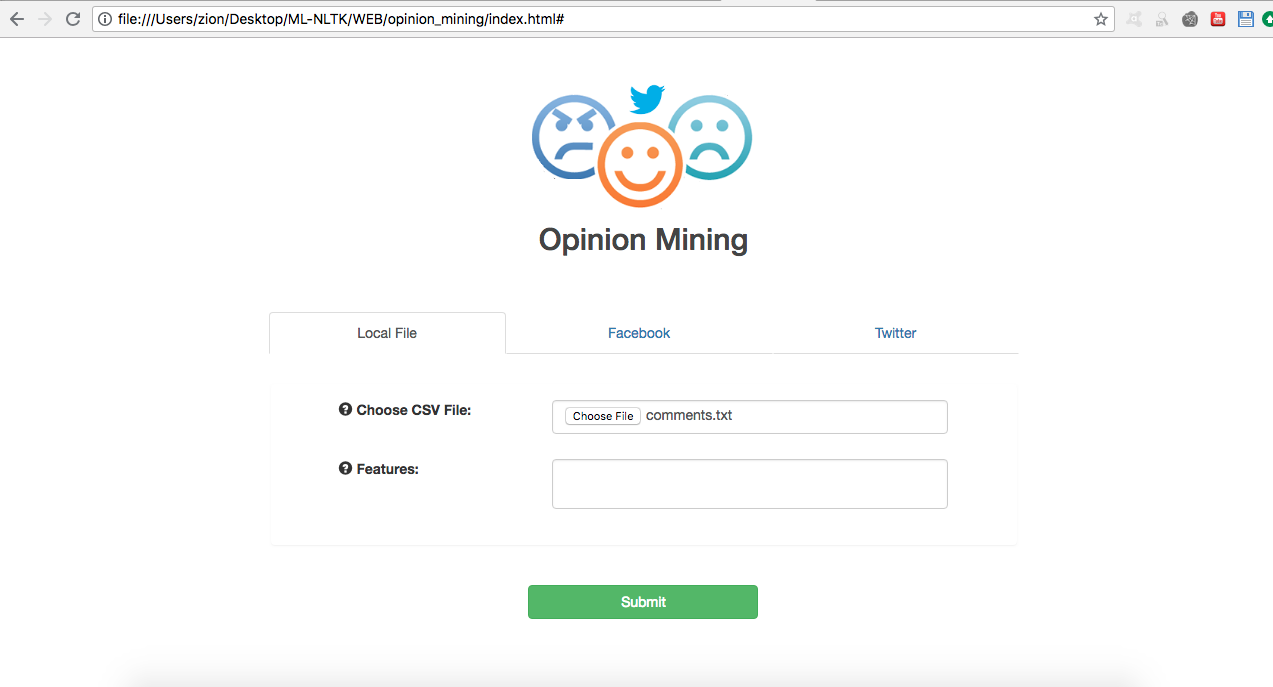
Task: Bookmark this page with the star icon
Action: pos(1101,19)
